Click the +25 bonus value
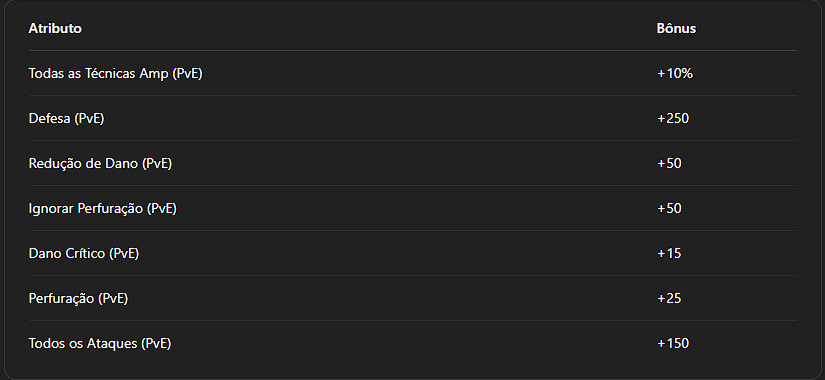 (x=669, y=298)
